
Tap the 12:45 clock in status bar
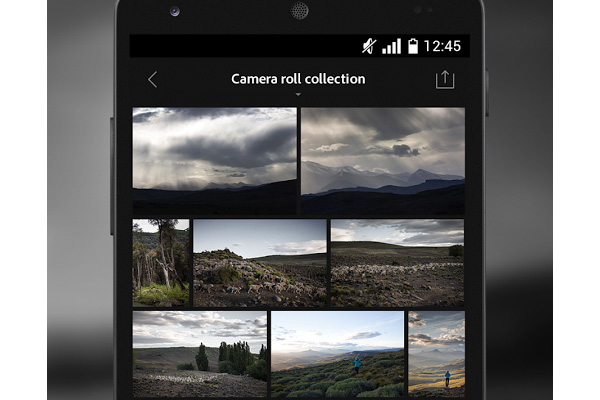pos(442,46)
